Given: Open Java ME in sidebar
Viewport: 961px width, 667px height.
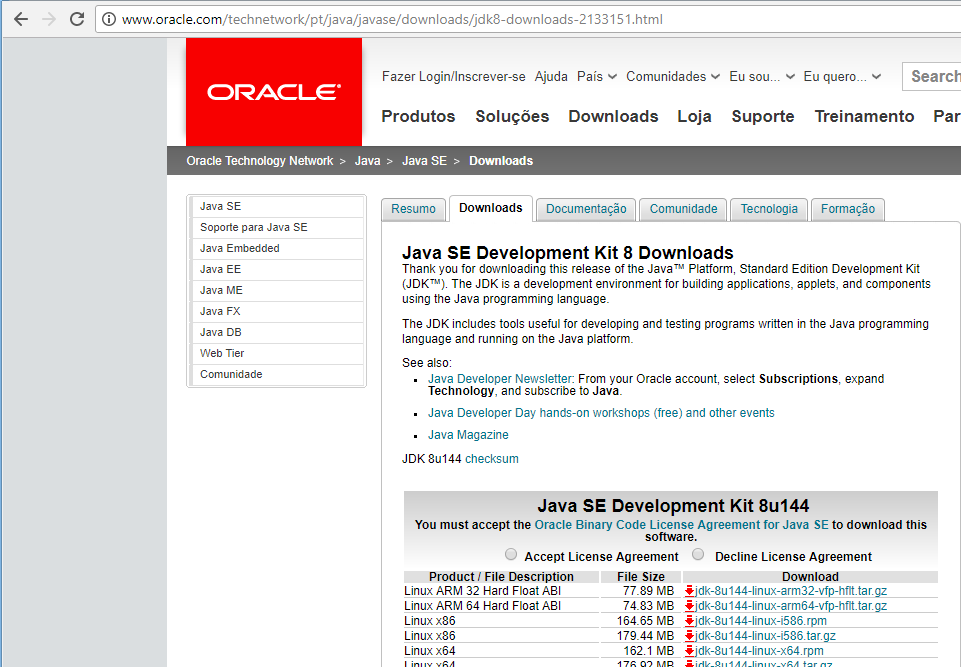Looking at the screenshot, I should [277, 291].
